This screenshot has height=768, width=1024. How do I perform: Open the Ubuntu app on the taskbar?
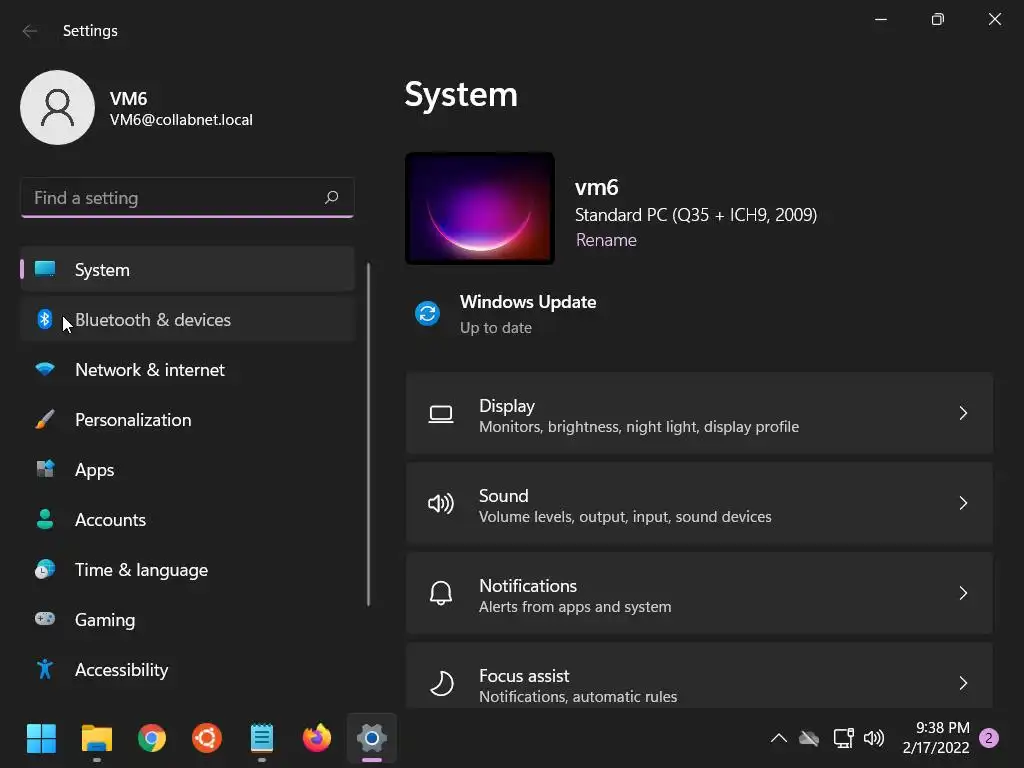coord(207,739)
